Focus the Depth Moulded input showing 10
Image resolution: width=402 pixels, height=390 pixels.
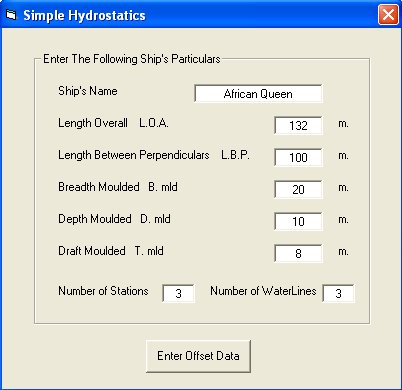tap(298, 221)
